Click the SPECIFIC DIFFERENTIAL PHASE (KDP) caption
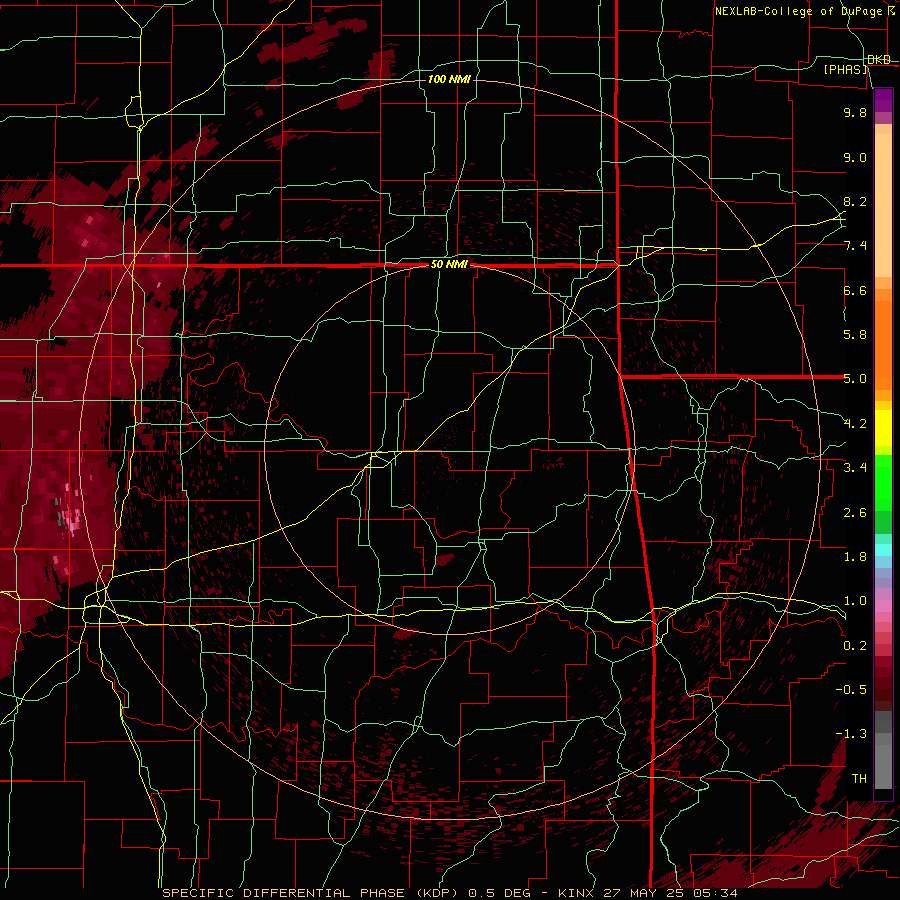Image resolution: width=900 pixels, height=900 pixels. click(x=313, y=893)
